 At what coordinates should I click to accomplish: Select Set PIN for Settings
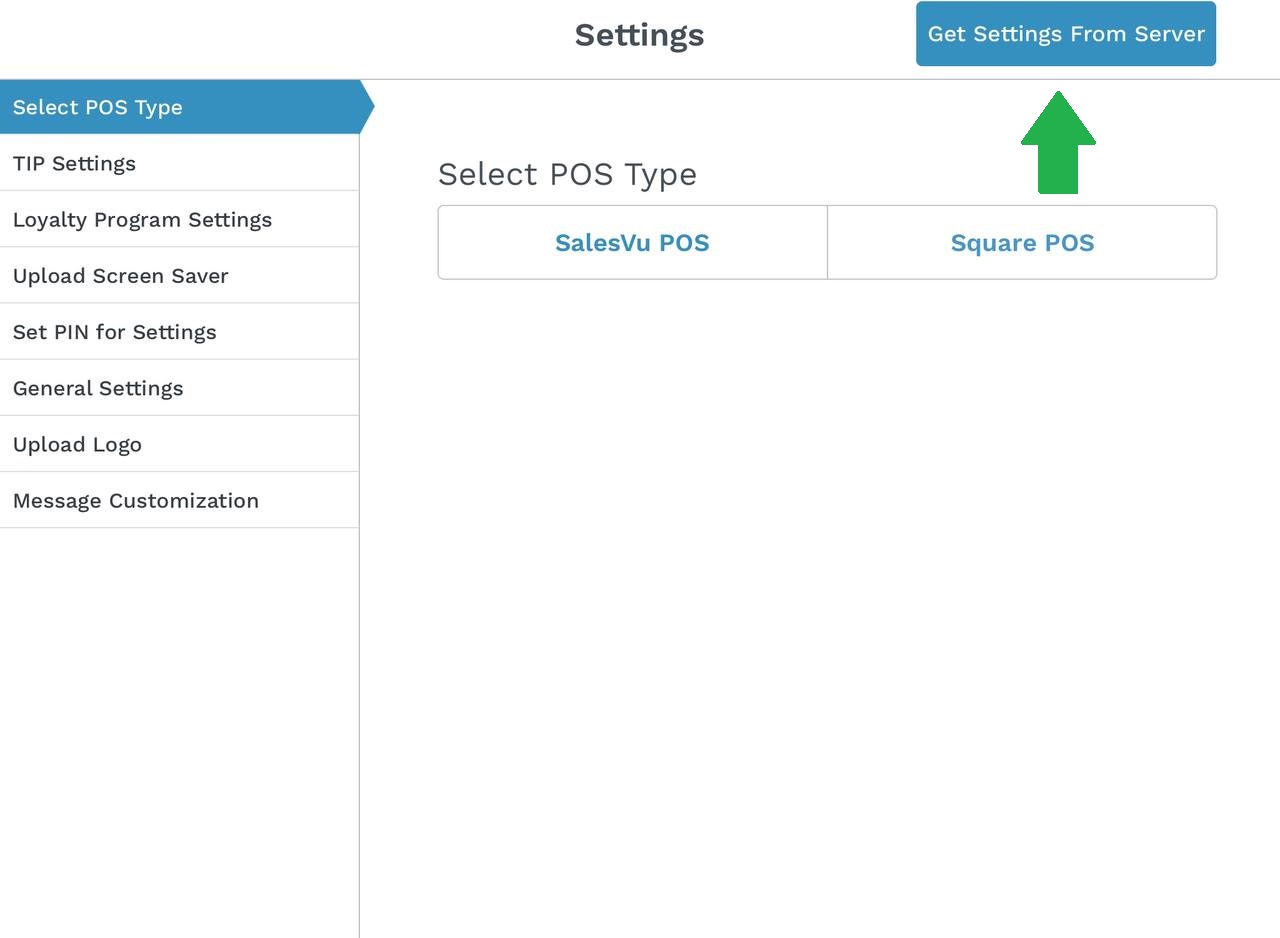click(x=179, y=331)
